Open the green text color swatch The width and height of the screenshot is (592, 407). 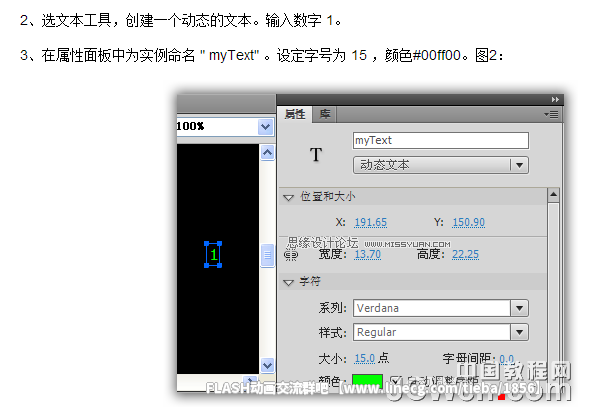click(367, 381)
